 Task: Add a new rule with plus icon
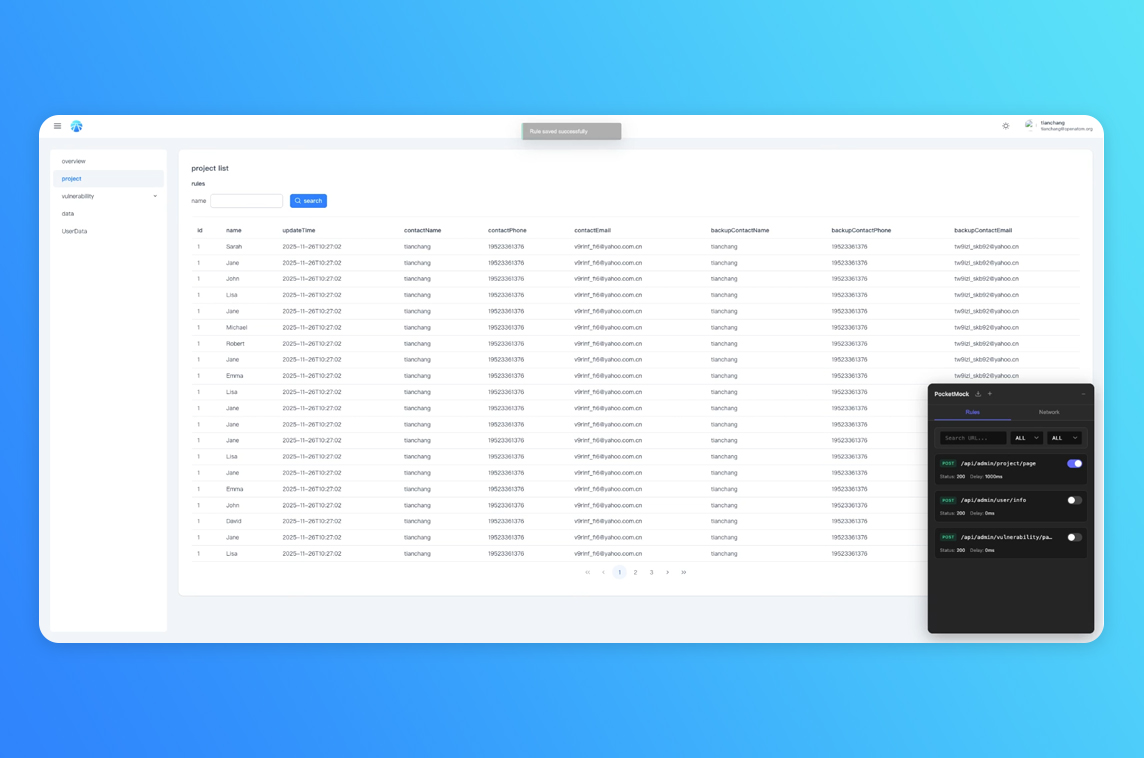(x=990, y=394)
